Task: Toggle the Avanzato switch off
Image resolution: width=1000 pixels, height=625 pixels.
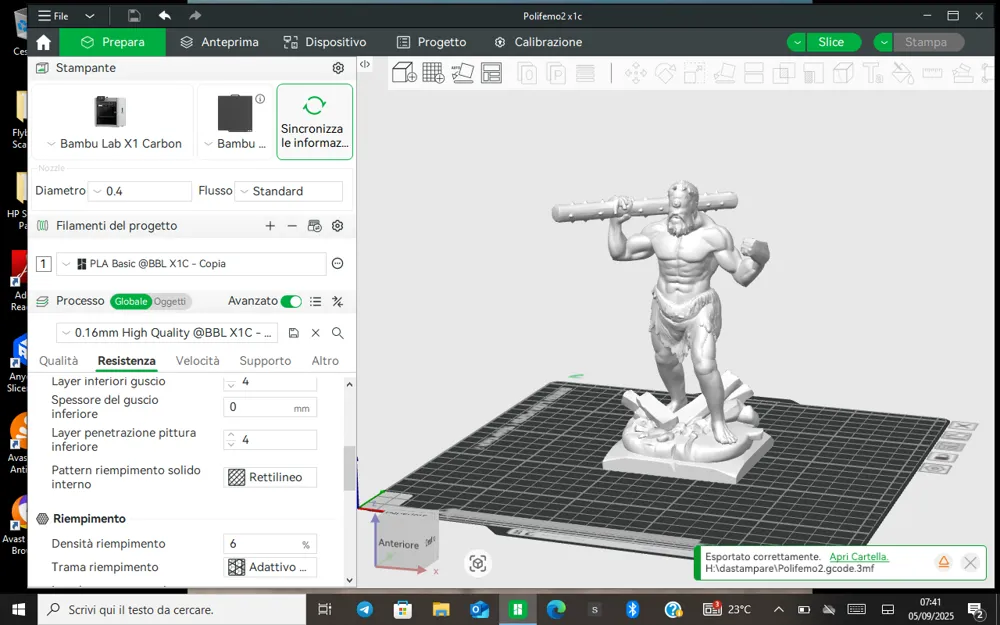Action: point(291,301)
